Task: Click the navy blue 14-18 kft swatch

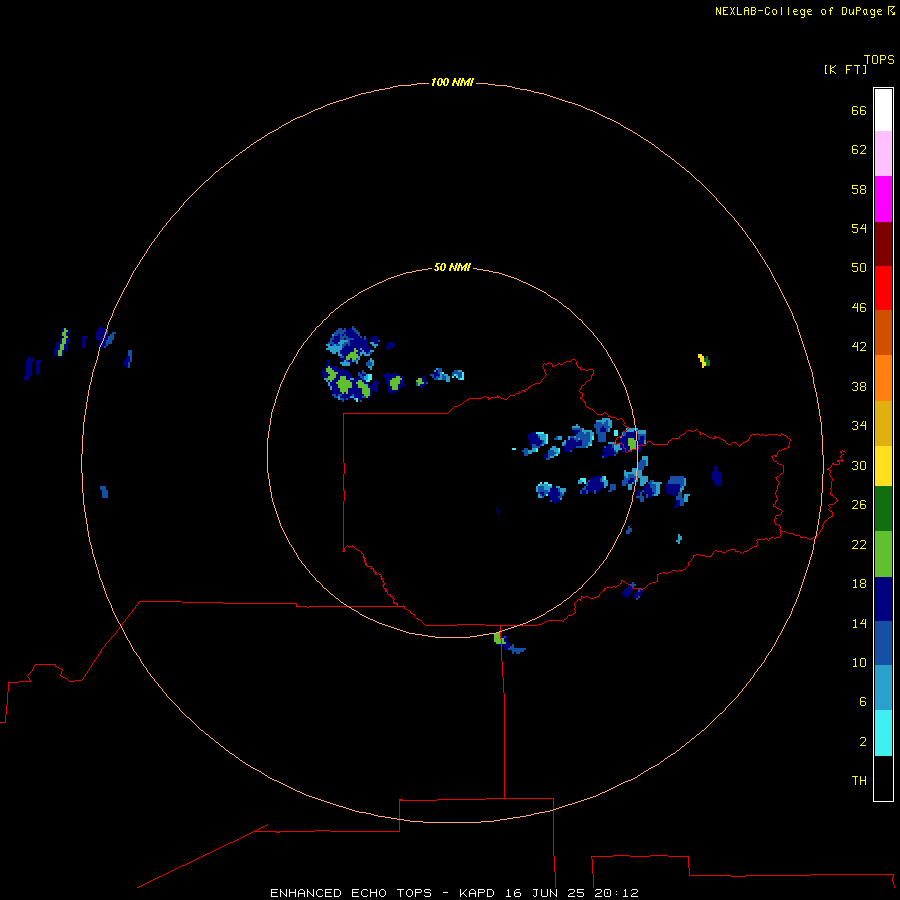Action: coord(883,599)
